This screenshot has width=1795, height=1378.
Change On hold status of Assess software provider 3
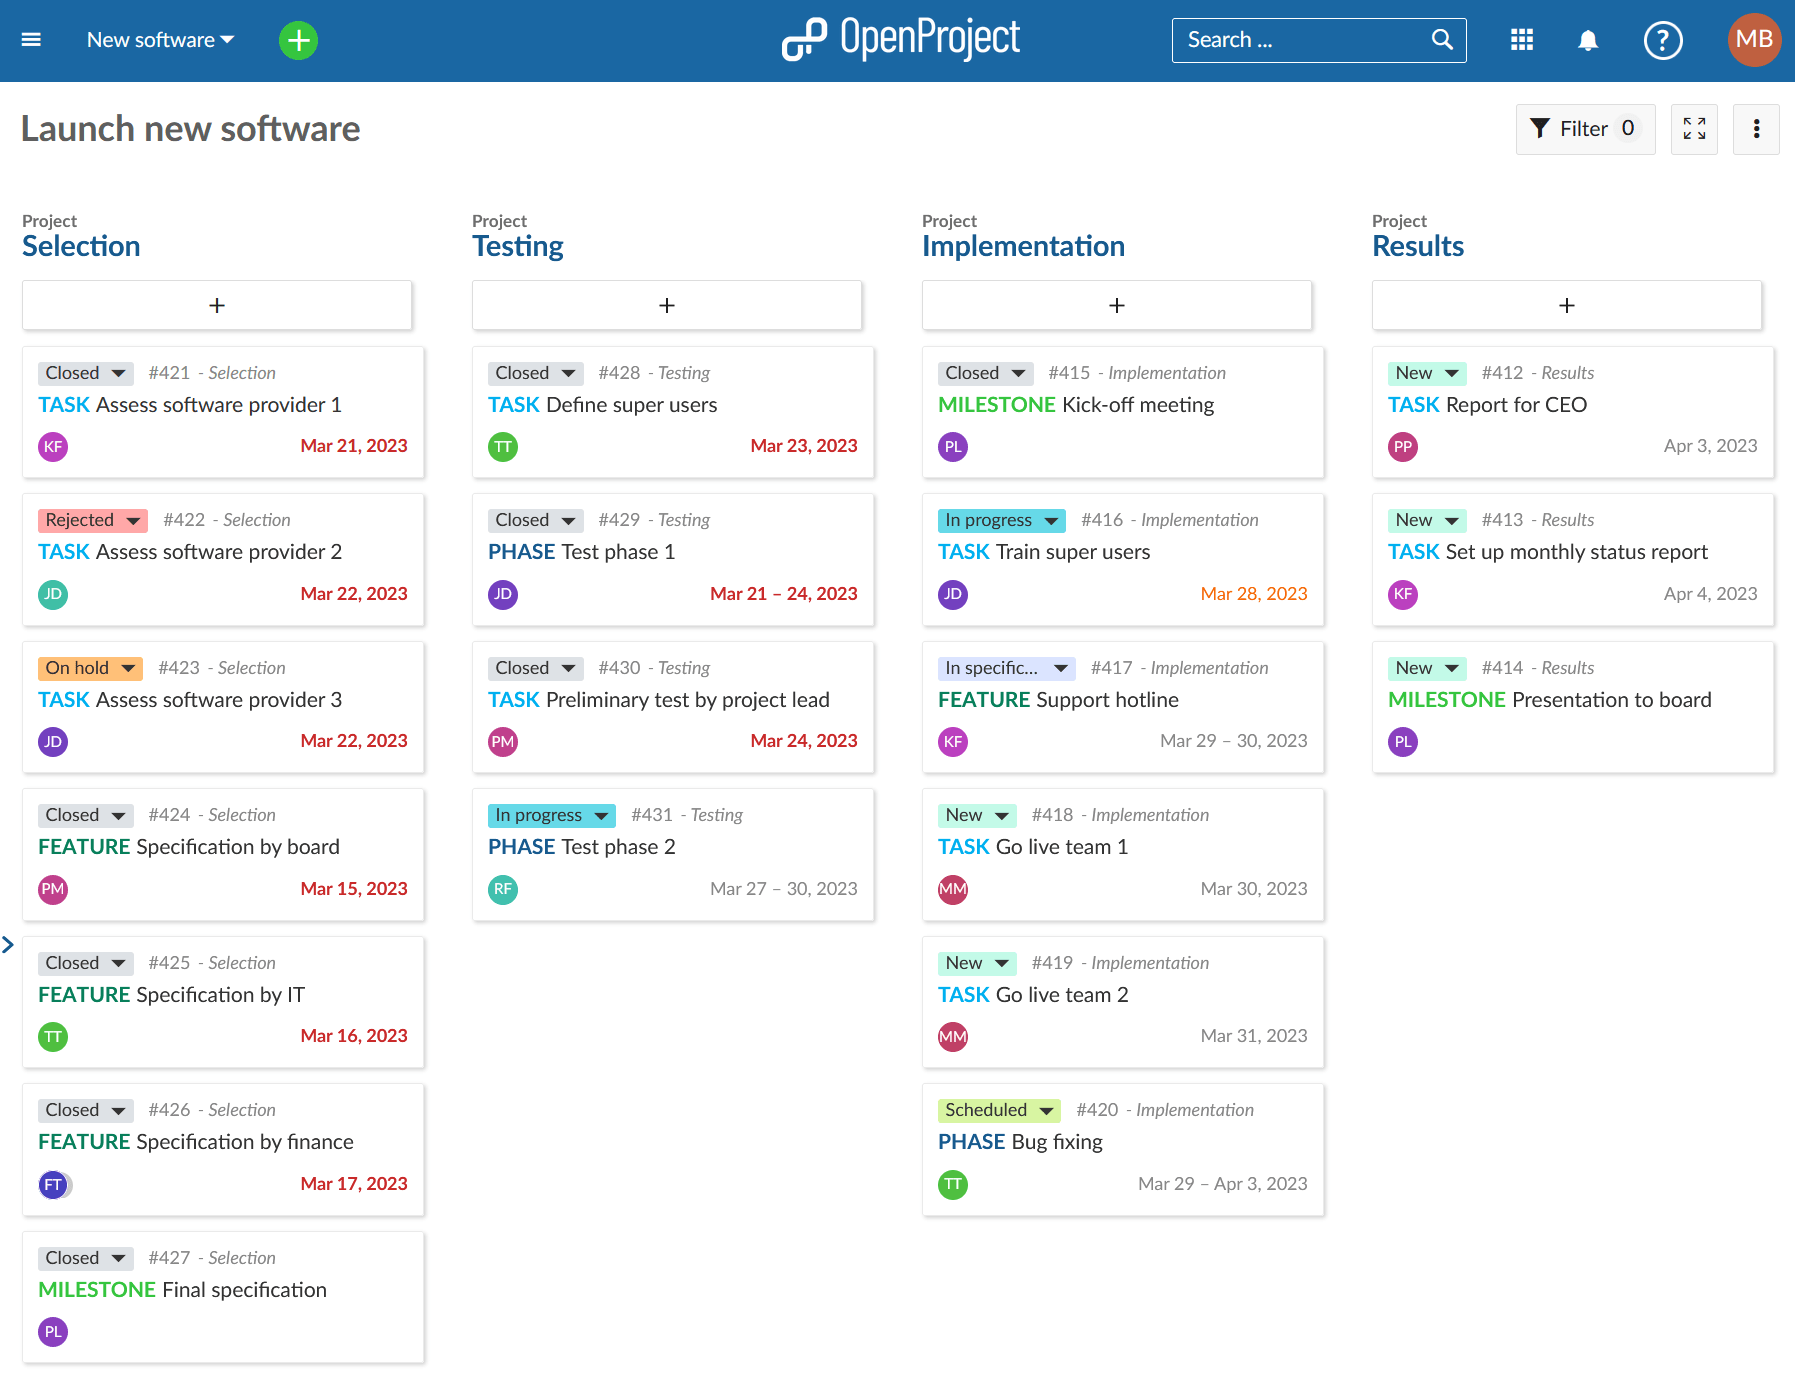point(126,667)
